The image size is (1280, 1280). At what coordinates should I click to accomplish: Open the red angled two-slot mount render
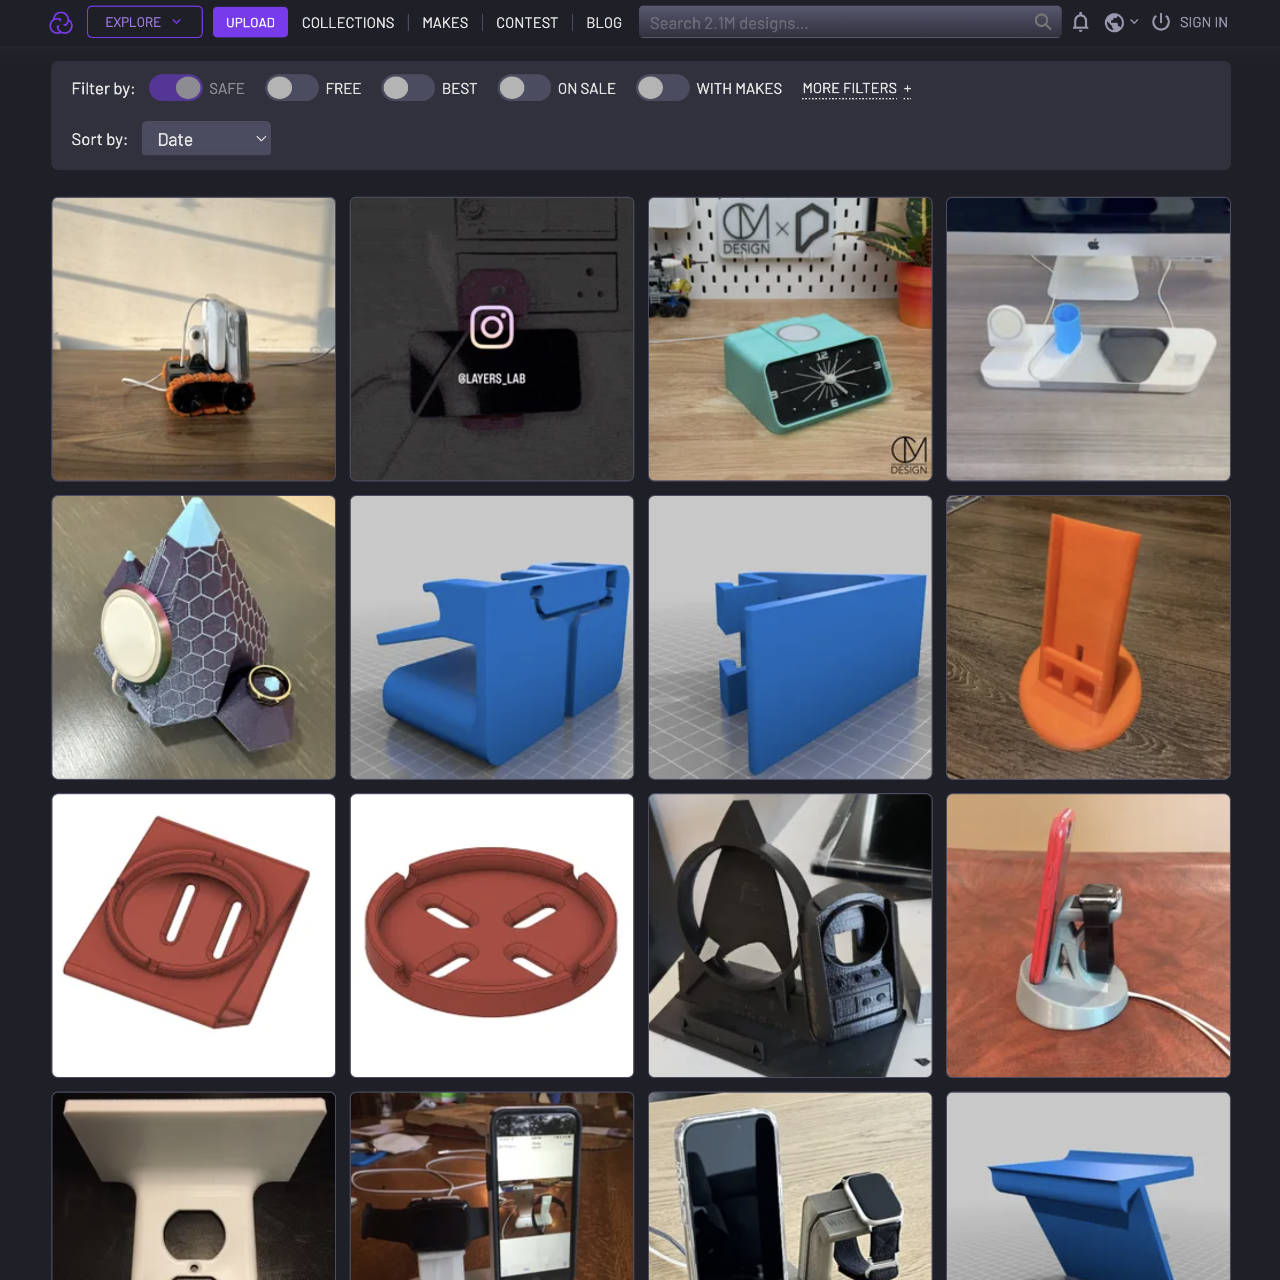(194, 935)
